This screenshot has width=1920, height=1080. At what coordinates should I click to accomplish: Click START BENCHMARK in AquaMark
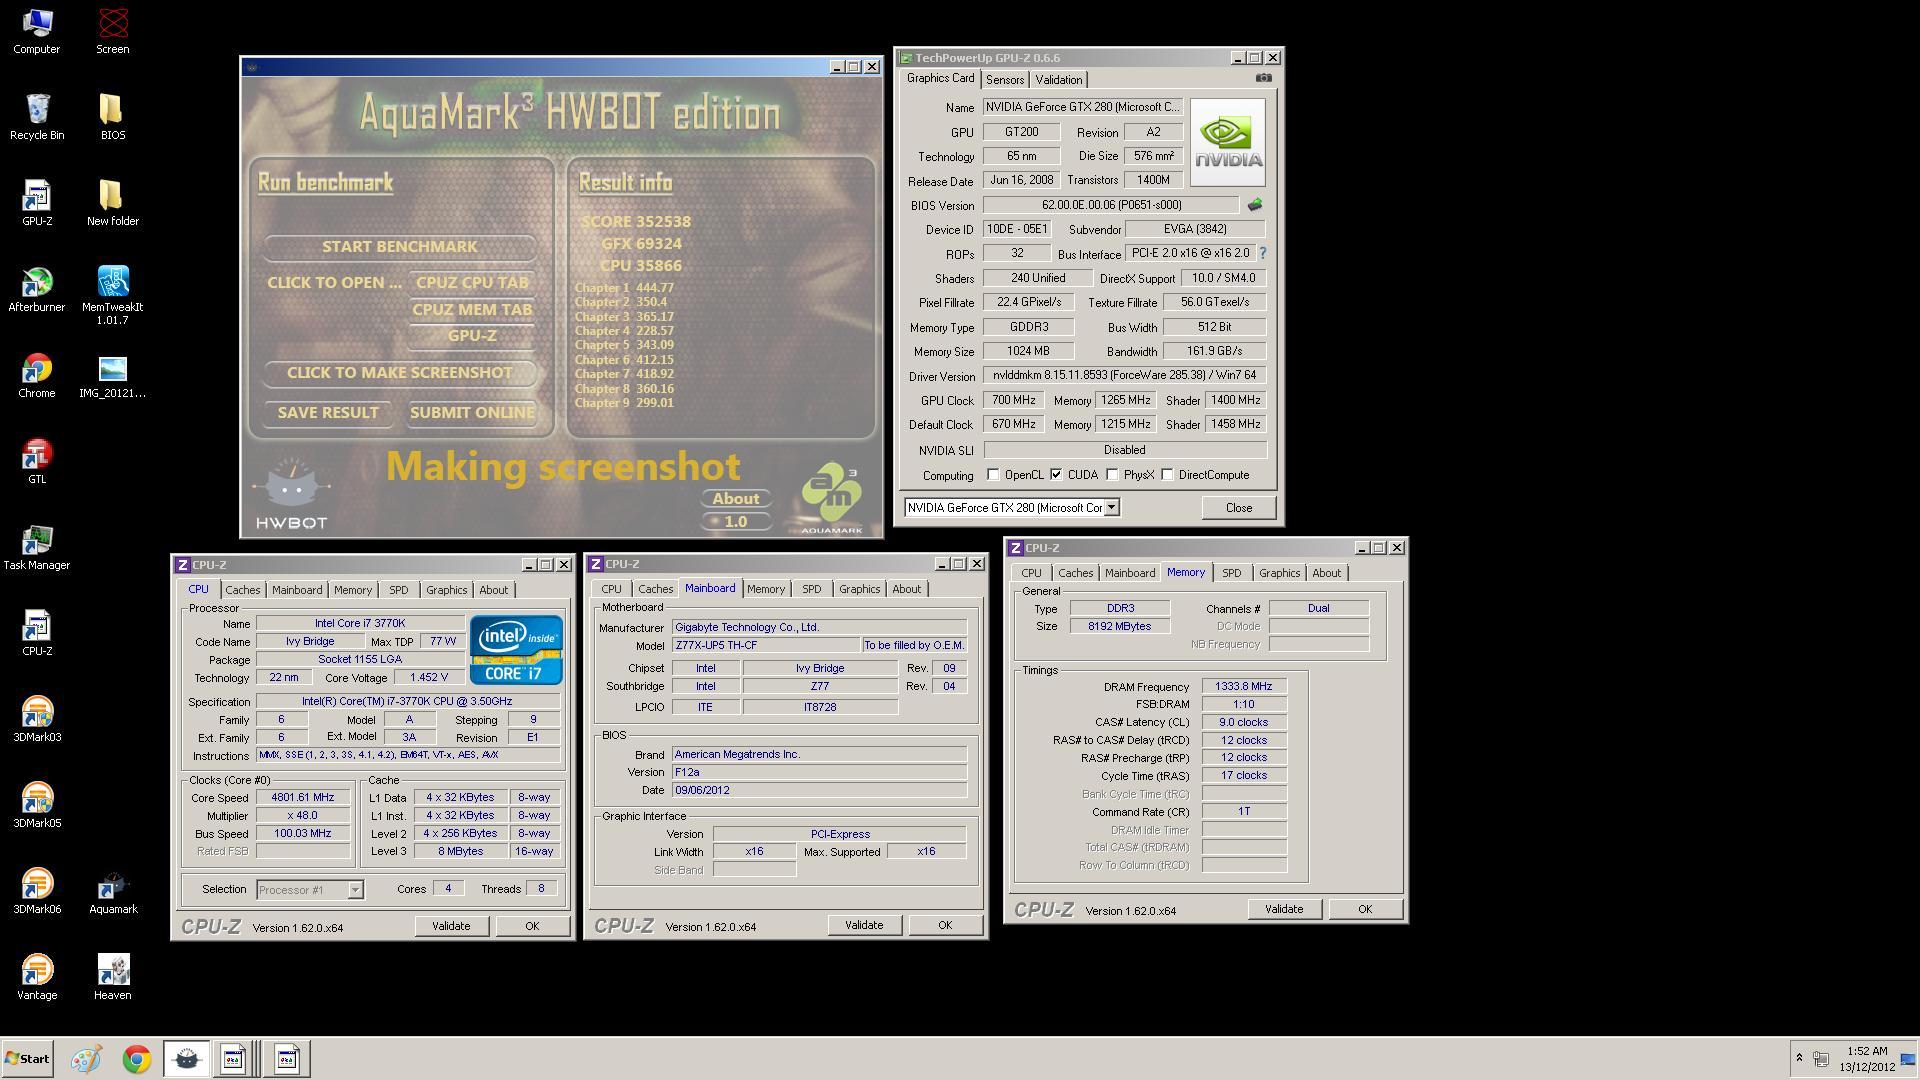pyautogui.click(x=400, y=247)
